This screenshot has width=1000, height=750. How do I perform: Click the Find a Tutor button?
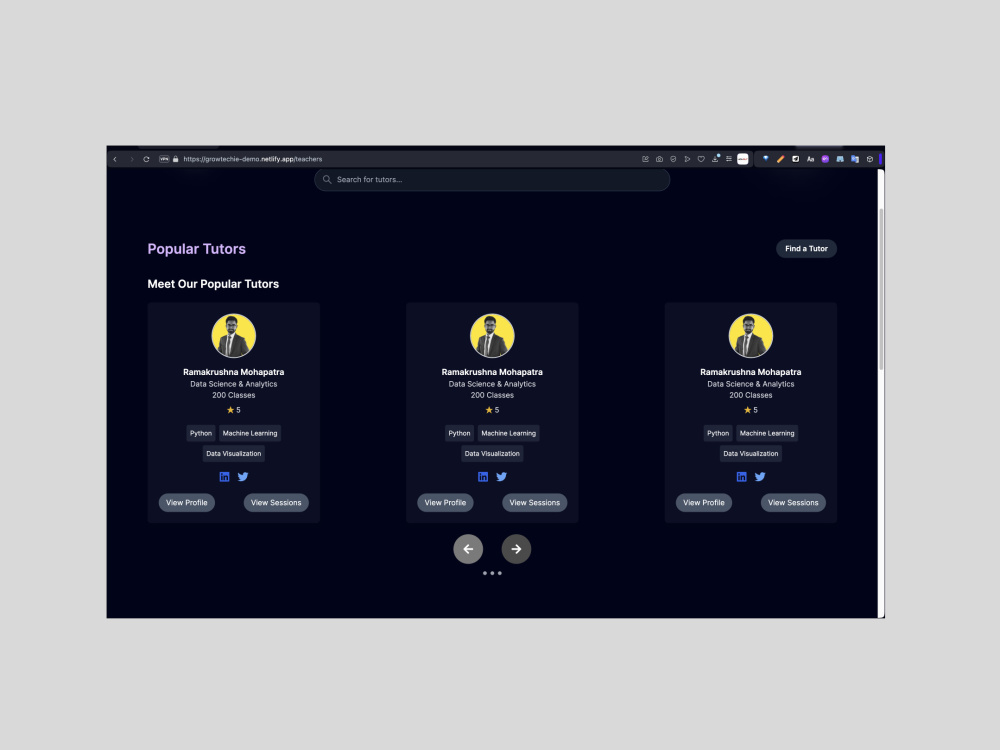806,249
